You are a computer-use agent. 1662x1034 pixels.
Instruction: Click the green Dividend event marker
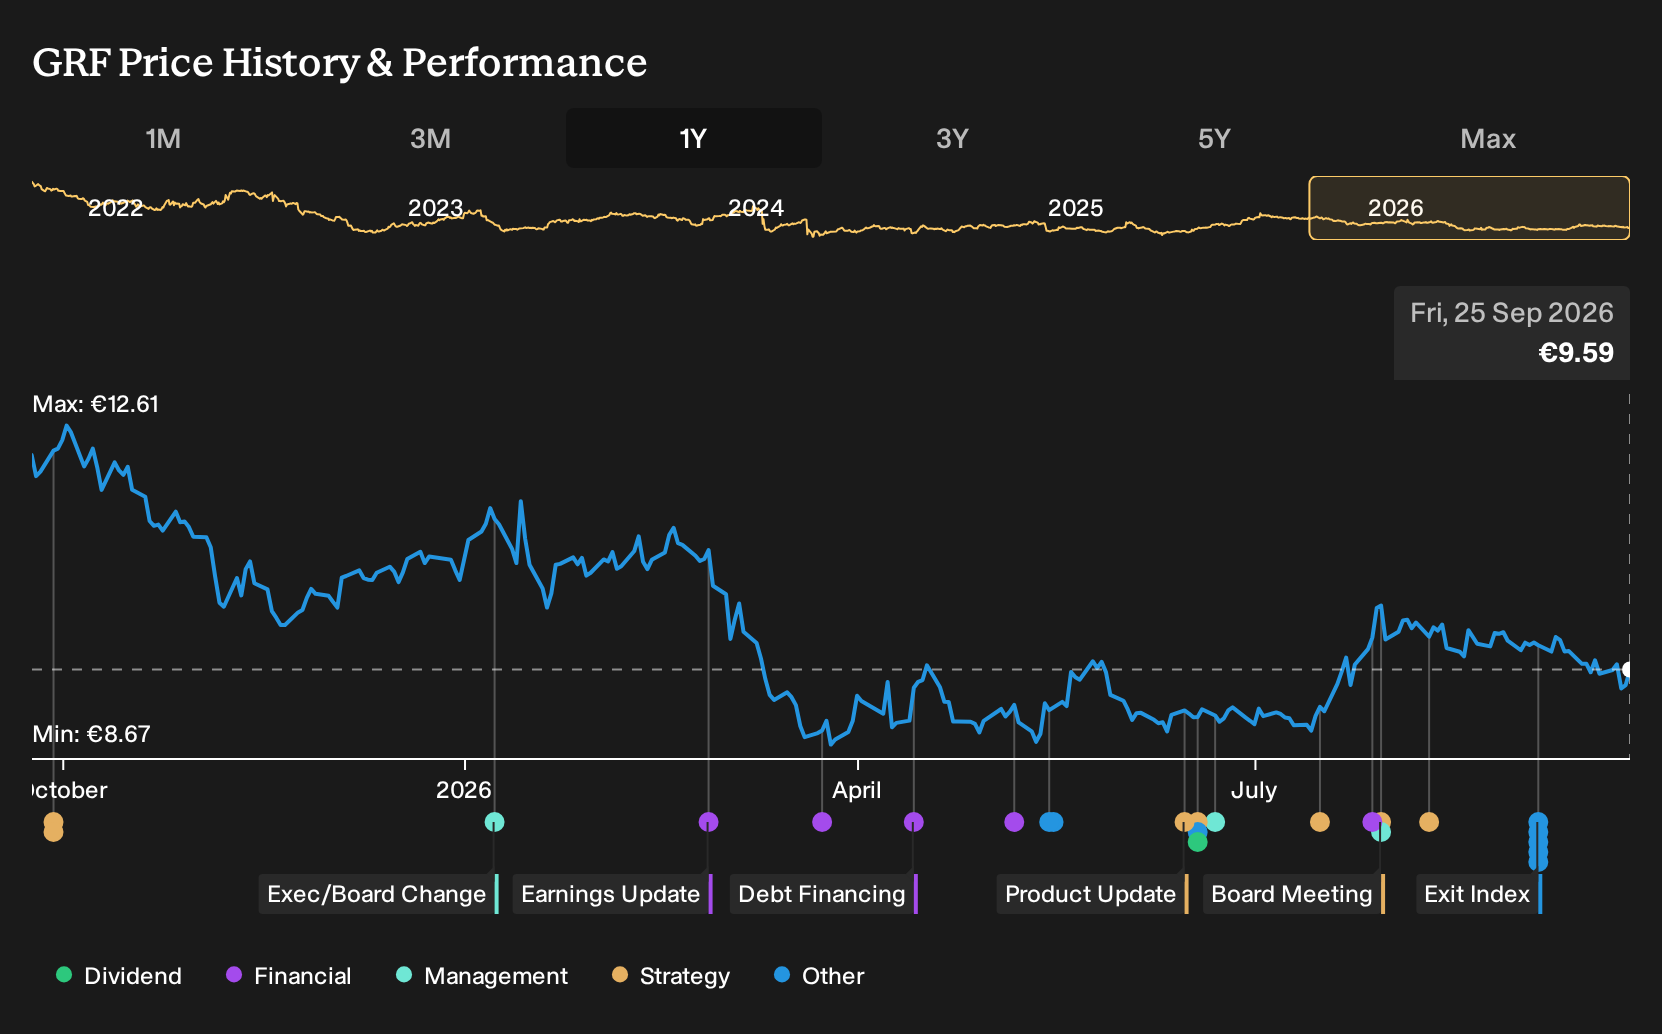click(x=1197, y=842)
